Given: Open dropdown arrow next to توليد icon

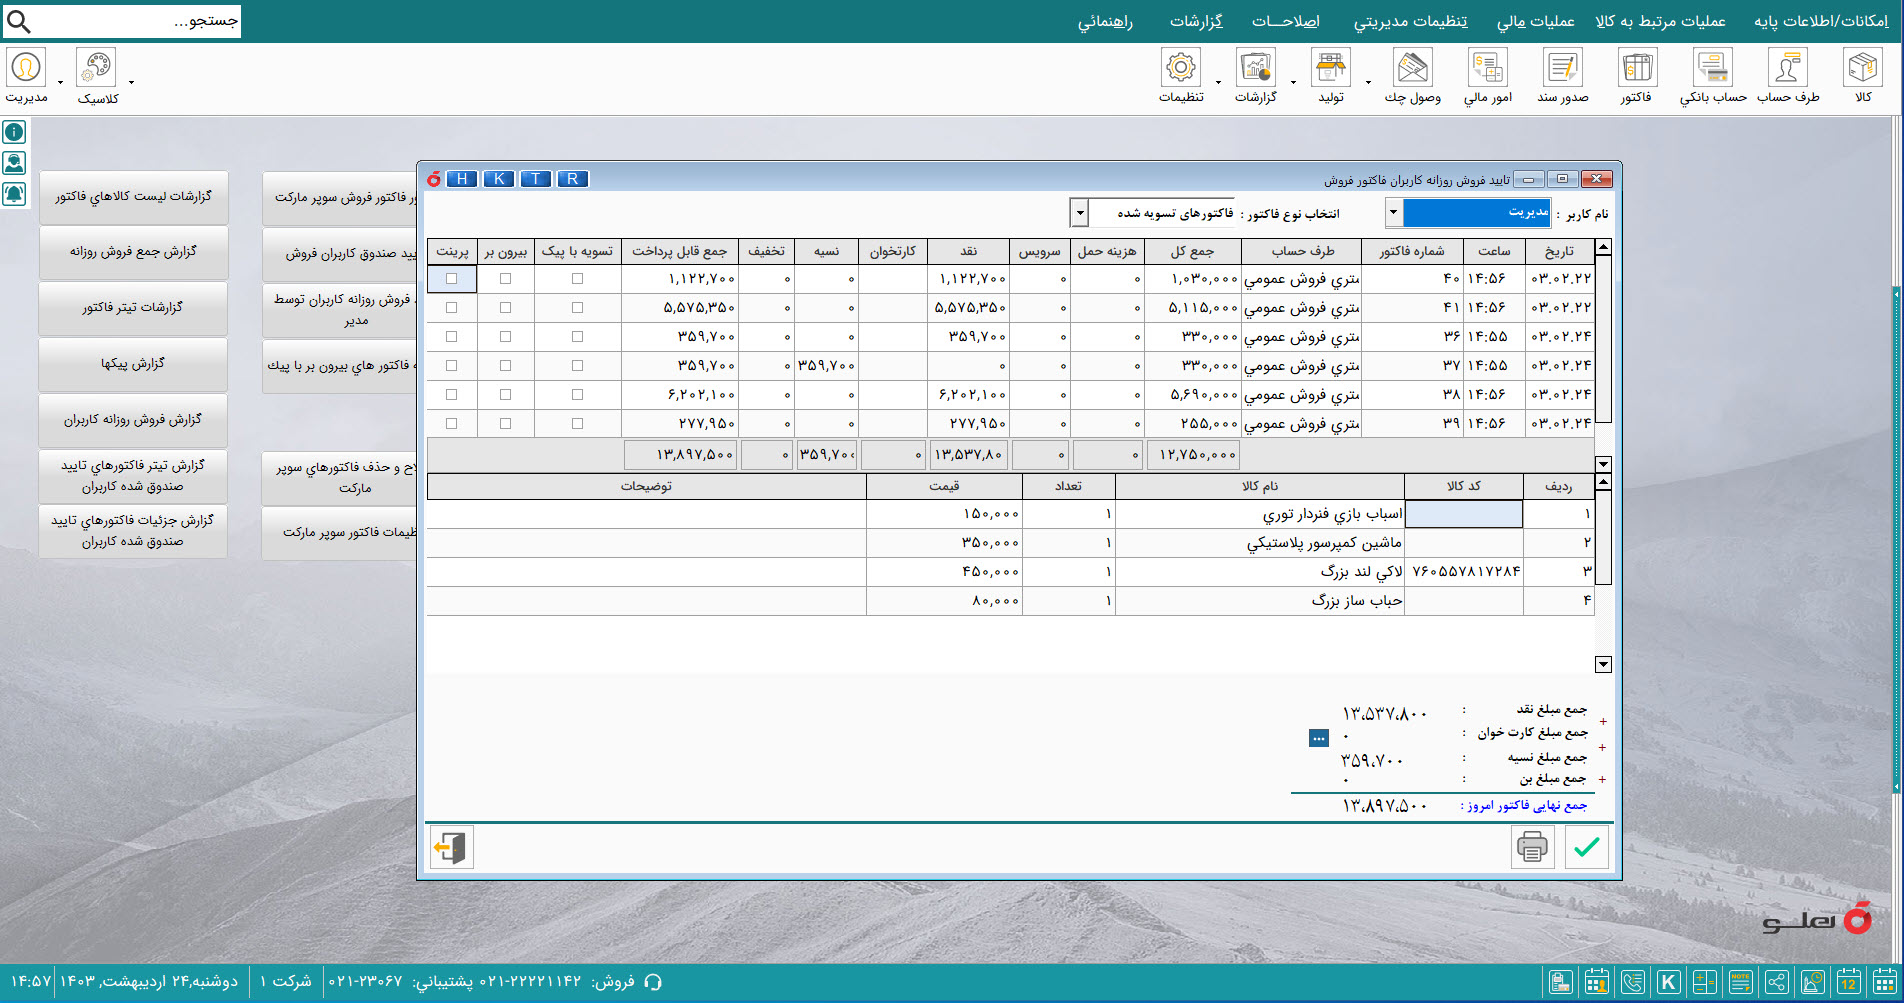Looking at the screenshot, I should [1368, 82].
